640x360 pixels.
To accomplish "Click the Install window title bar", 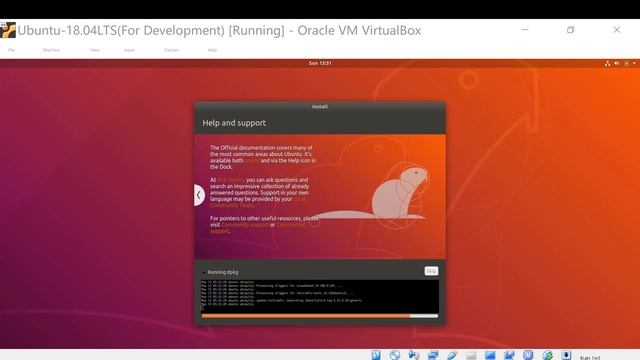I will [320, 107].
